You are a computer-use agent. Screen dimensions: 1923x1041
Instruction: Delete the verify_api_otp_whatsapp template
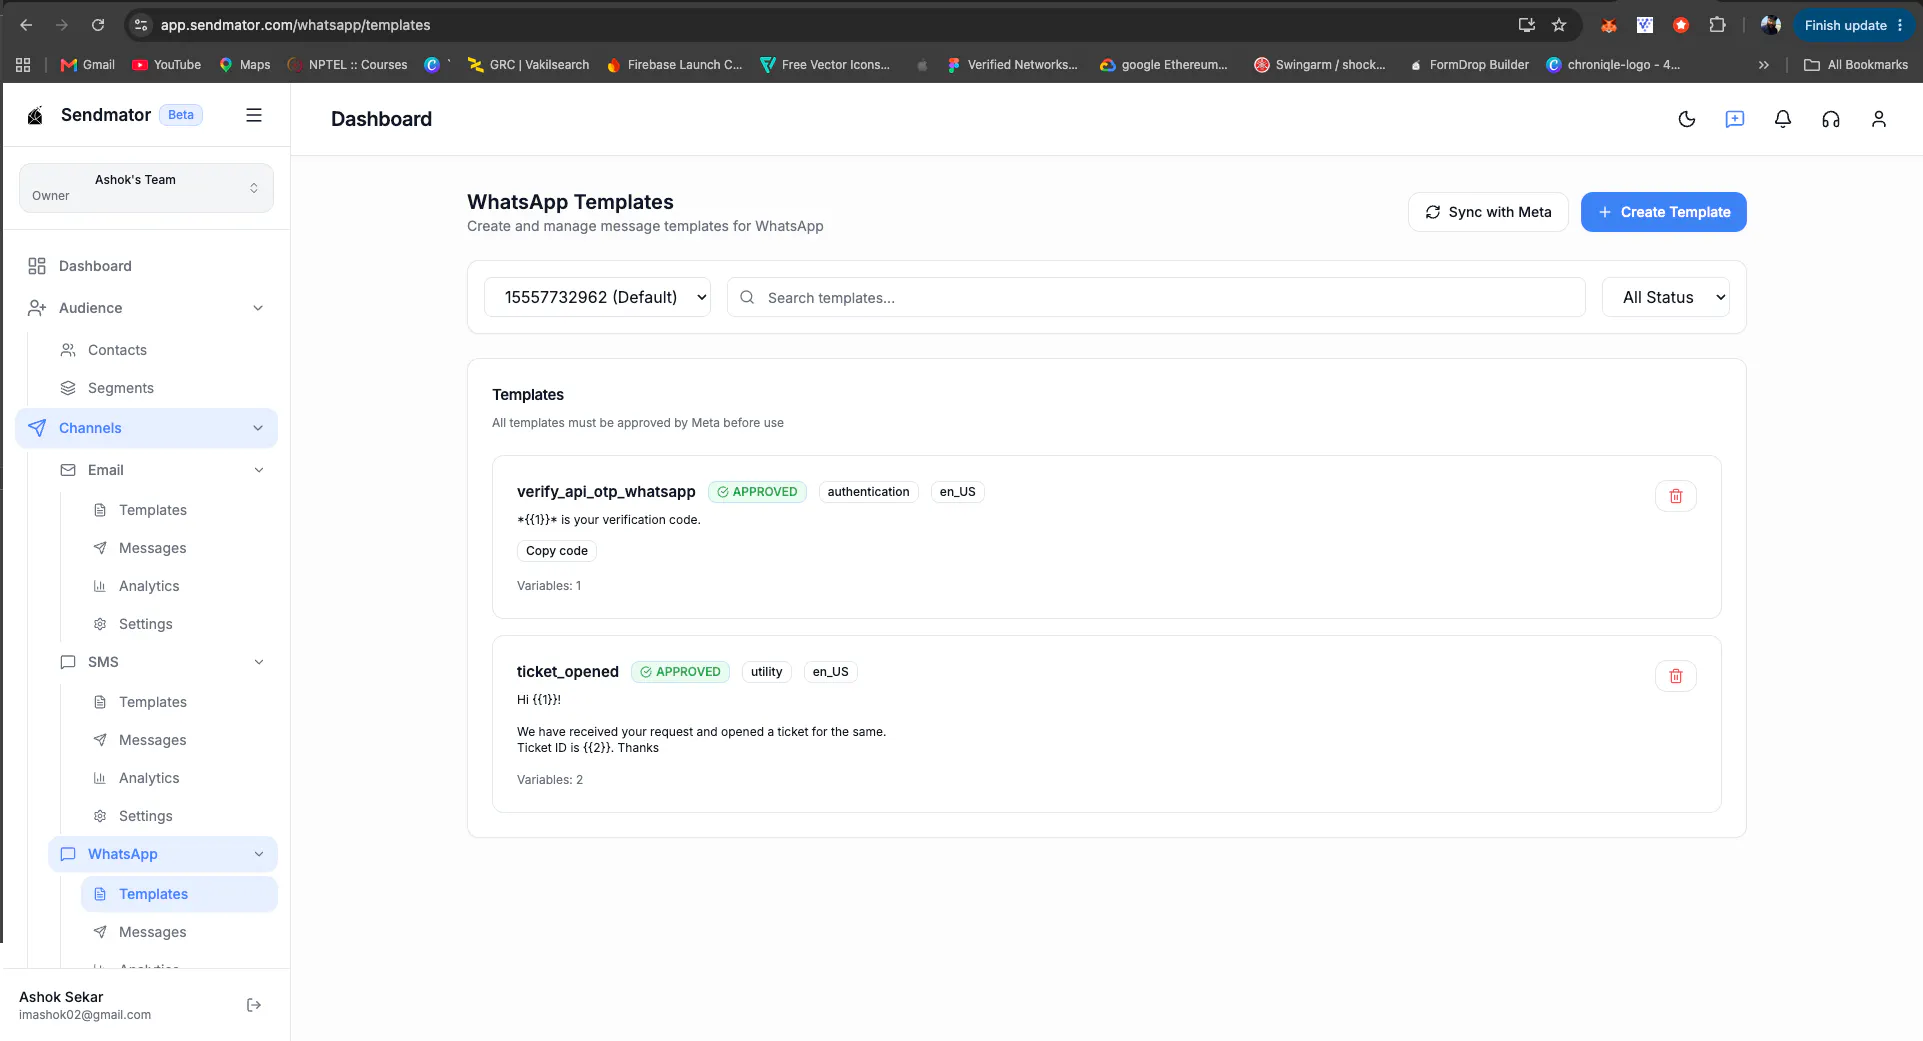click(1675, 496)
